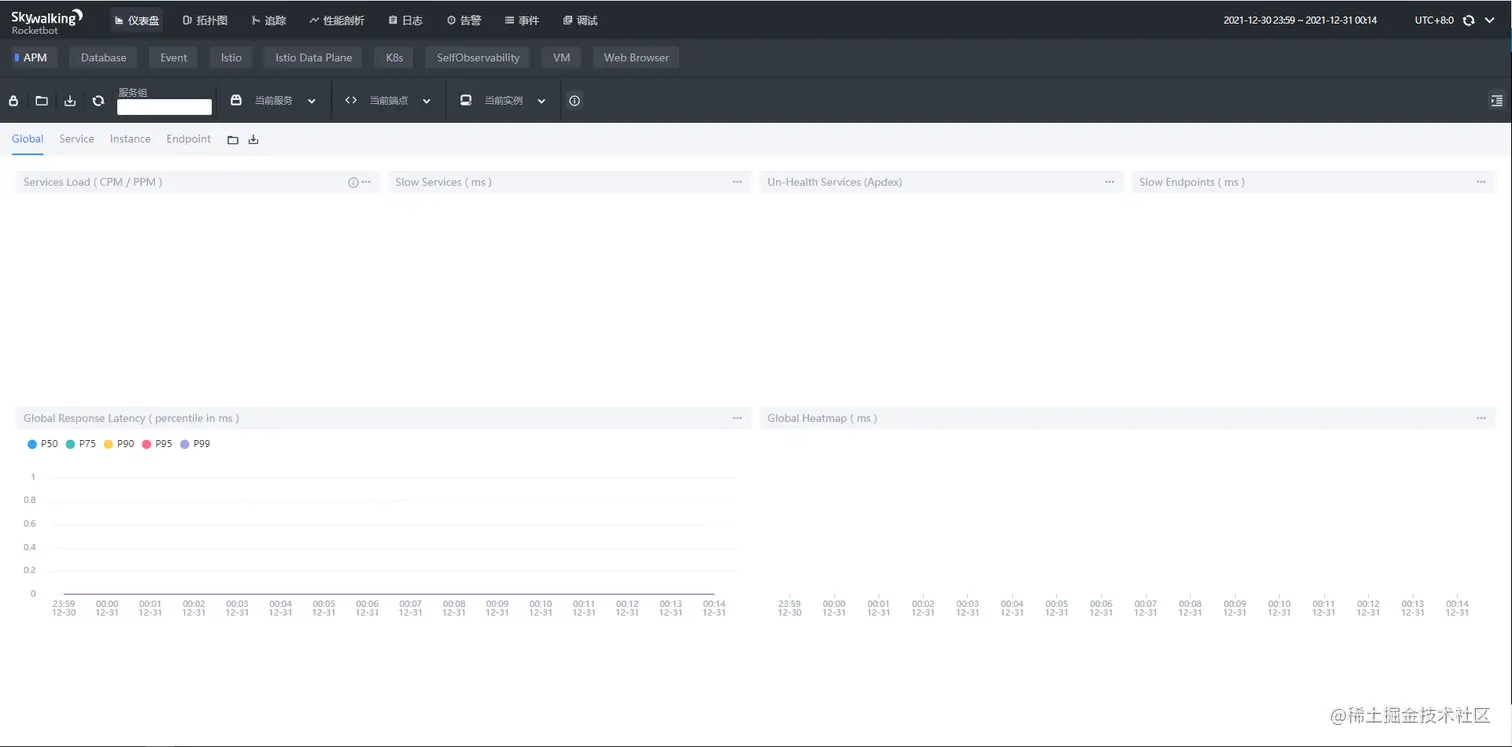Open the time range picker in the header
1512x747 pixels.
point(1300,20)
